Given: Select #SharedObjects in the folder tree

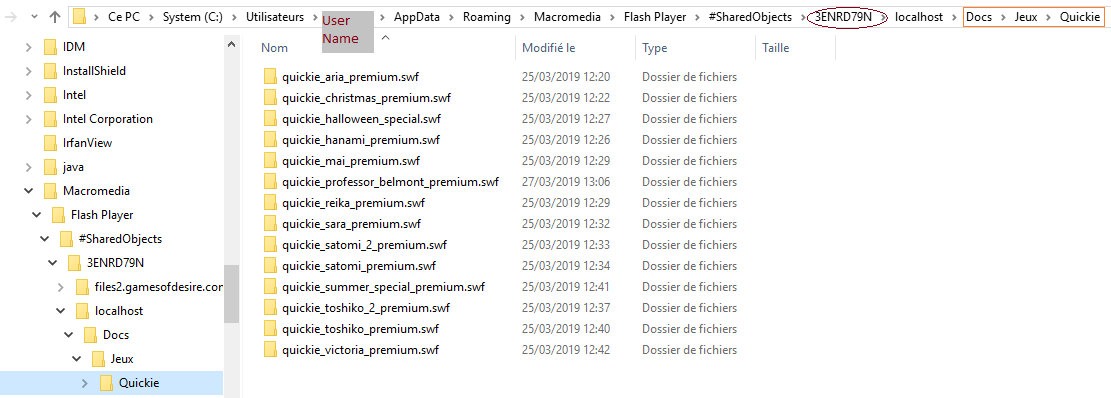Looking at the screenshot, I should (x=120, y=239).
